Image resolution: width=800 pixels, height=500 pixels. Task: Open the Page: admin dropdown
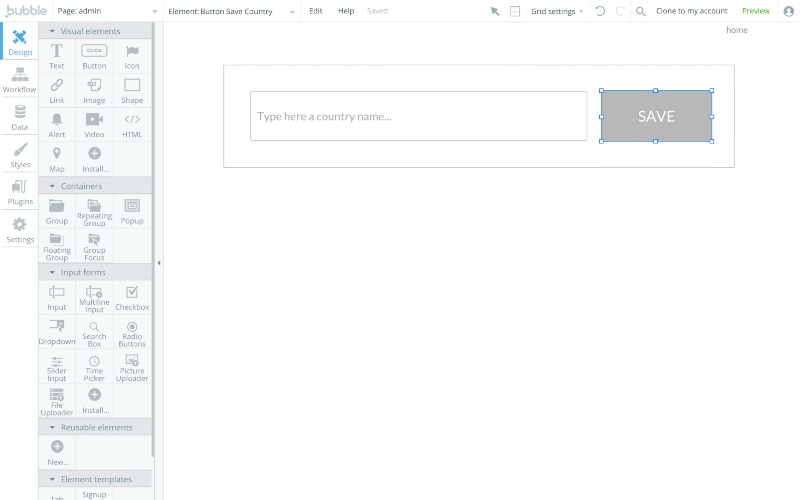107,11
